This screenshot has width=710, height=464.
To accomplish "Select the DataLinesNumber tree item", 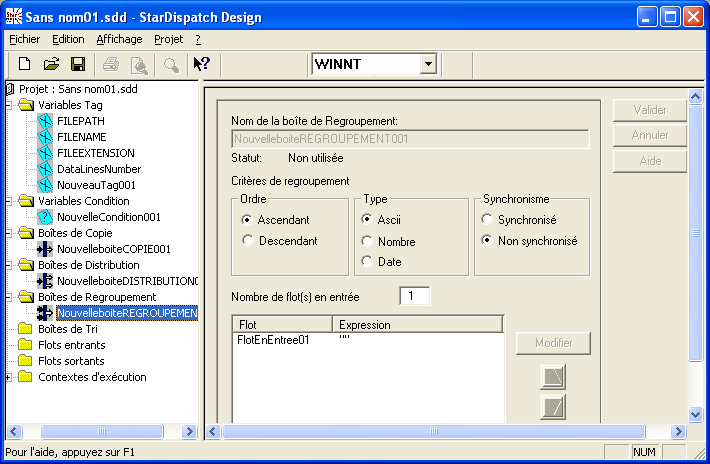I will [99, 169].
